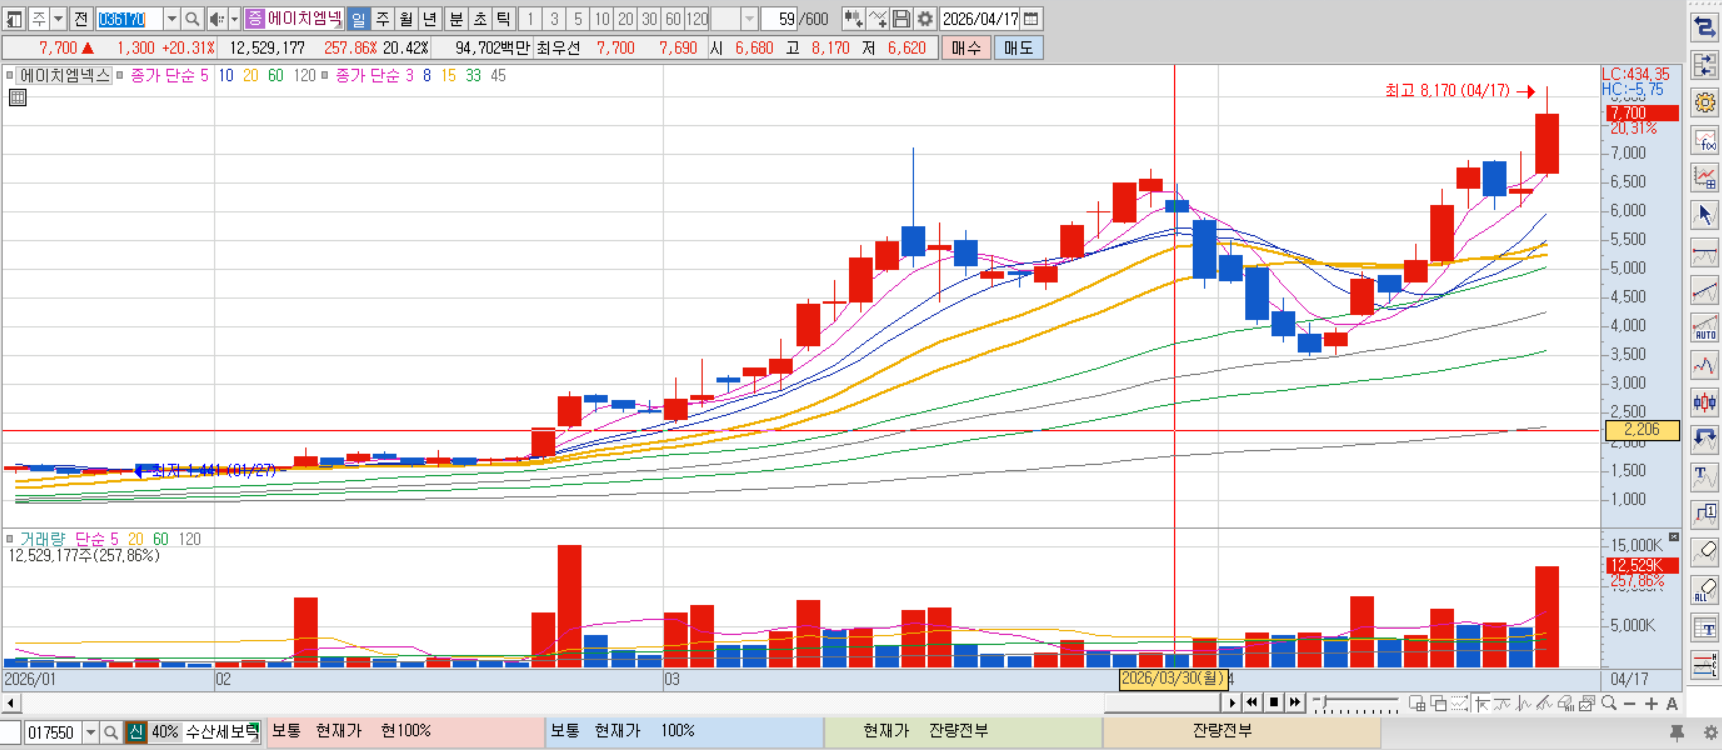Open the orange gear icon in right sidebar

pyautogui.click(x=1704, y=102)
